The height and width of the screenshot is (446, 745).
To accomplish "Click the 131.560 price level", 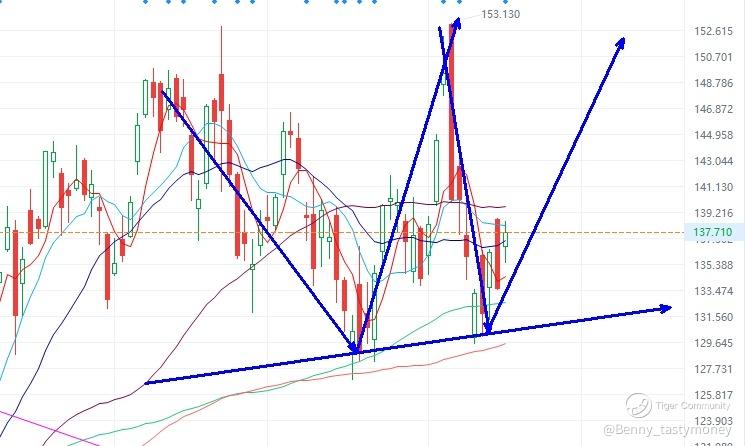I will click(713, 317).
